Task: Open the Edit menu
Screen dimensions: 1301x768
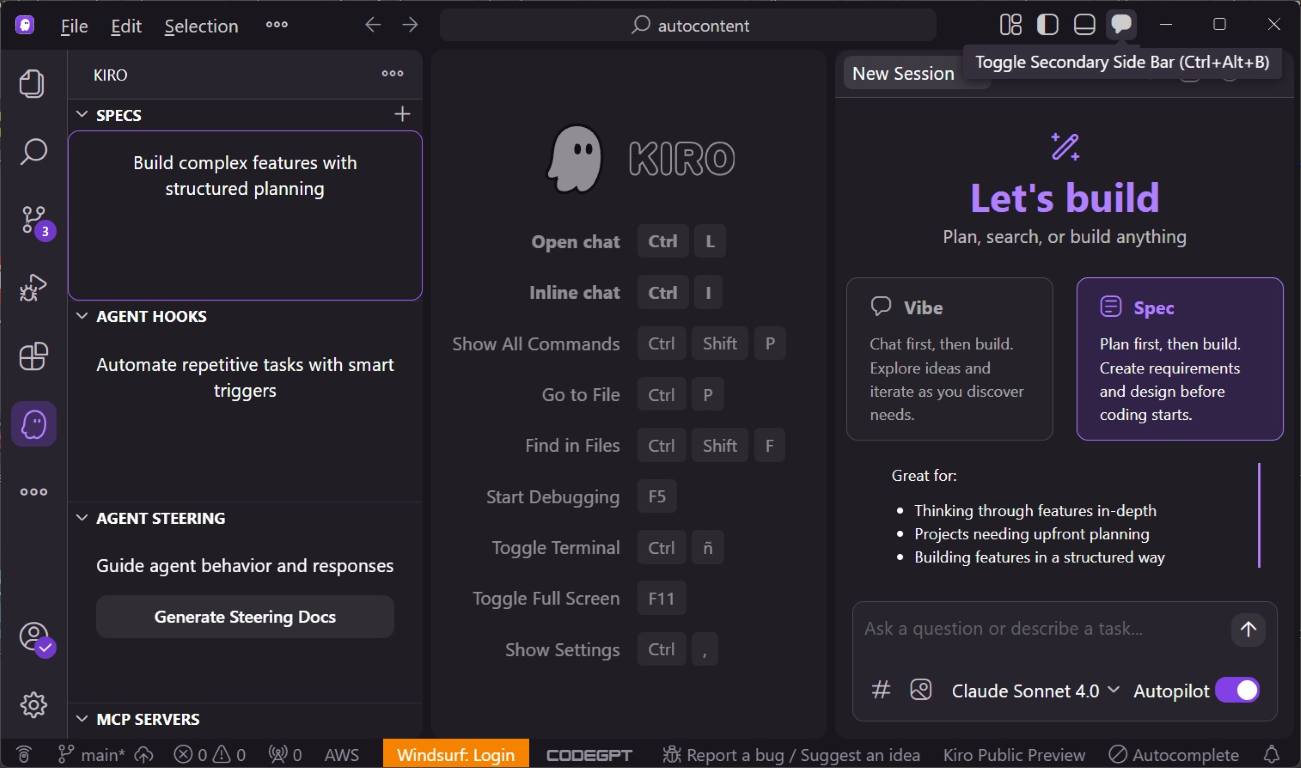Action: coord(126,26)
